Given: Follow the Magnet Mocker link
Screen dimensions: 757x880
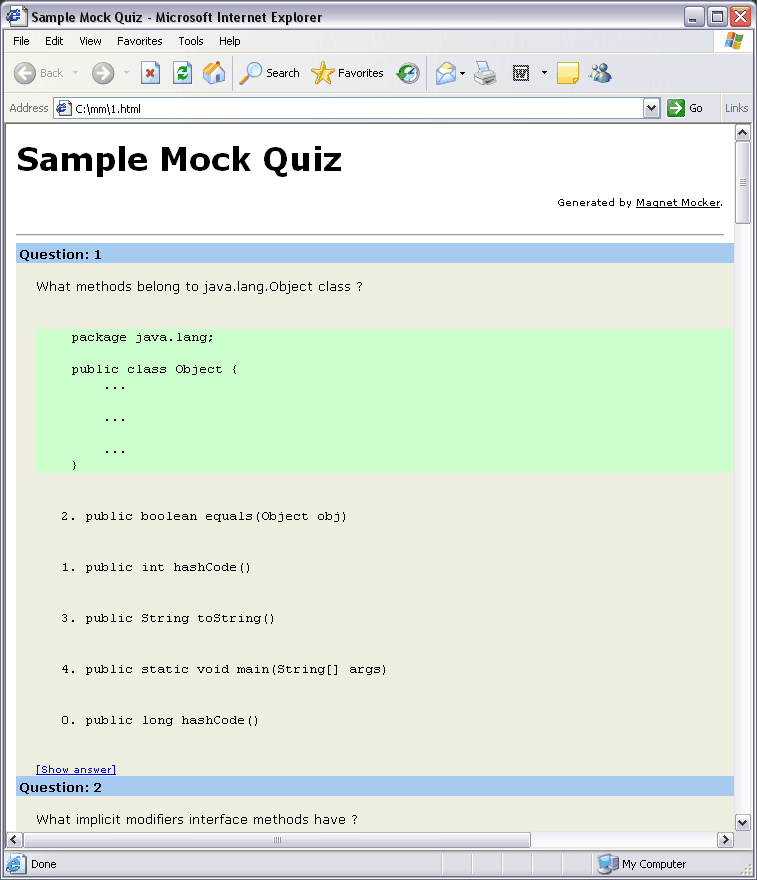Looking at the screenshot, I should click(678, 203).
